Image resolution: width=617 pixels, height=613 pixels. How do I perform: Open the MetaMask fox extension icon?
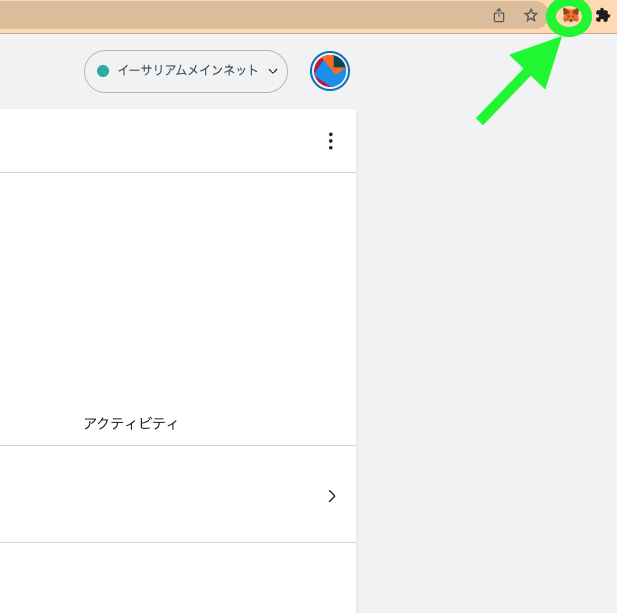coord(571,16)
